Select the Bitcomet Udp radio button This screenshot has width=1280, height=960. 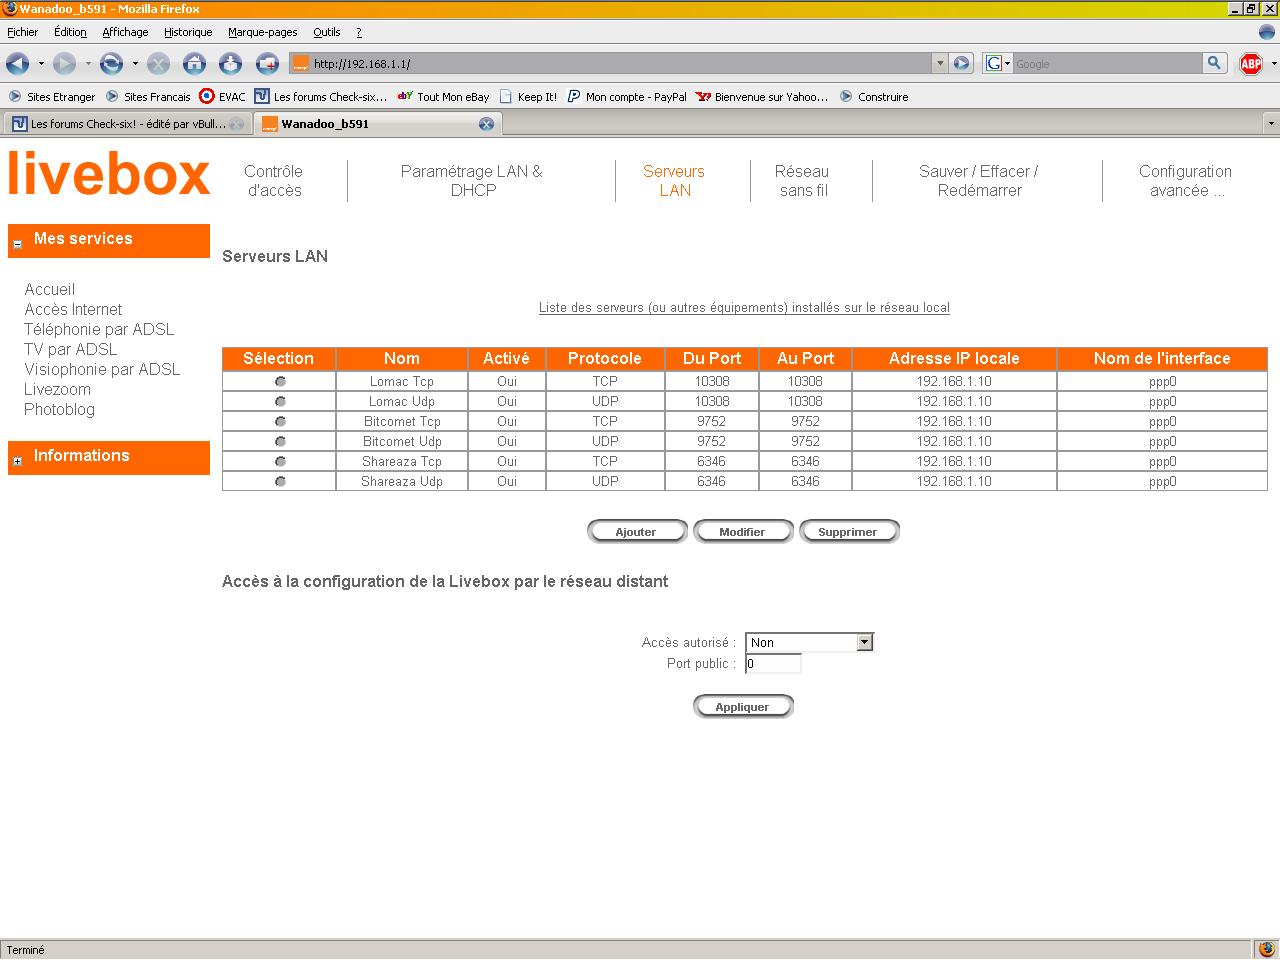[x=280, y=442]
